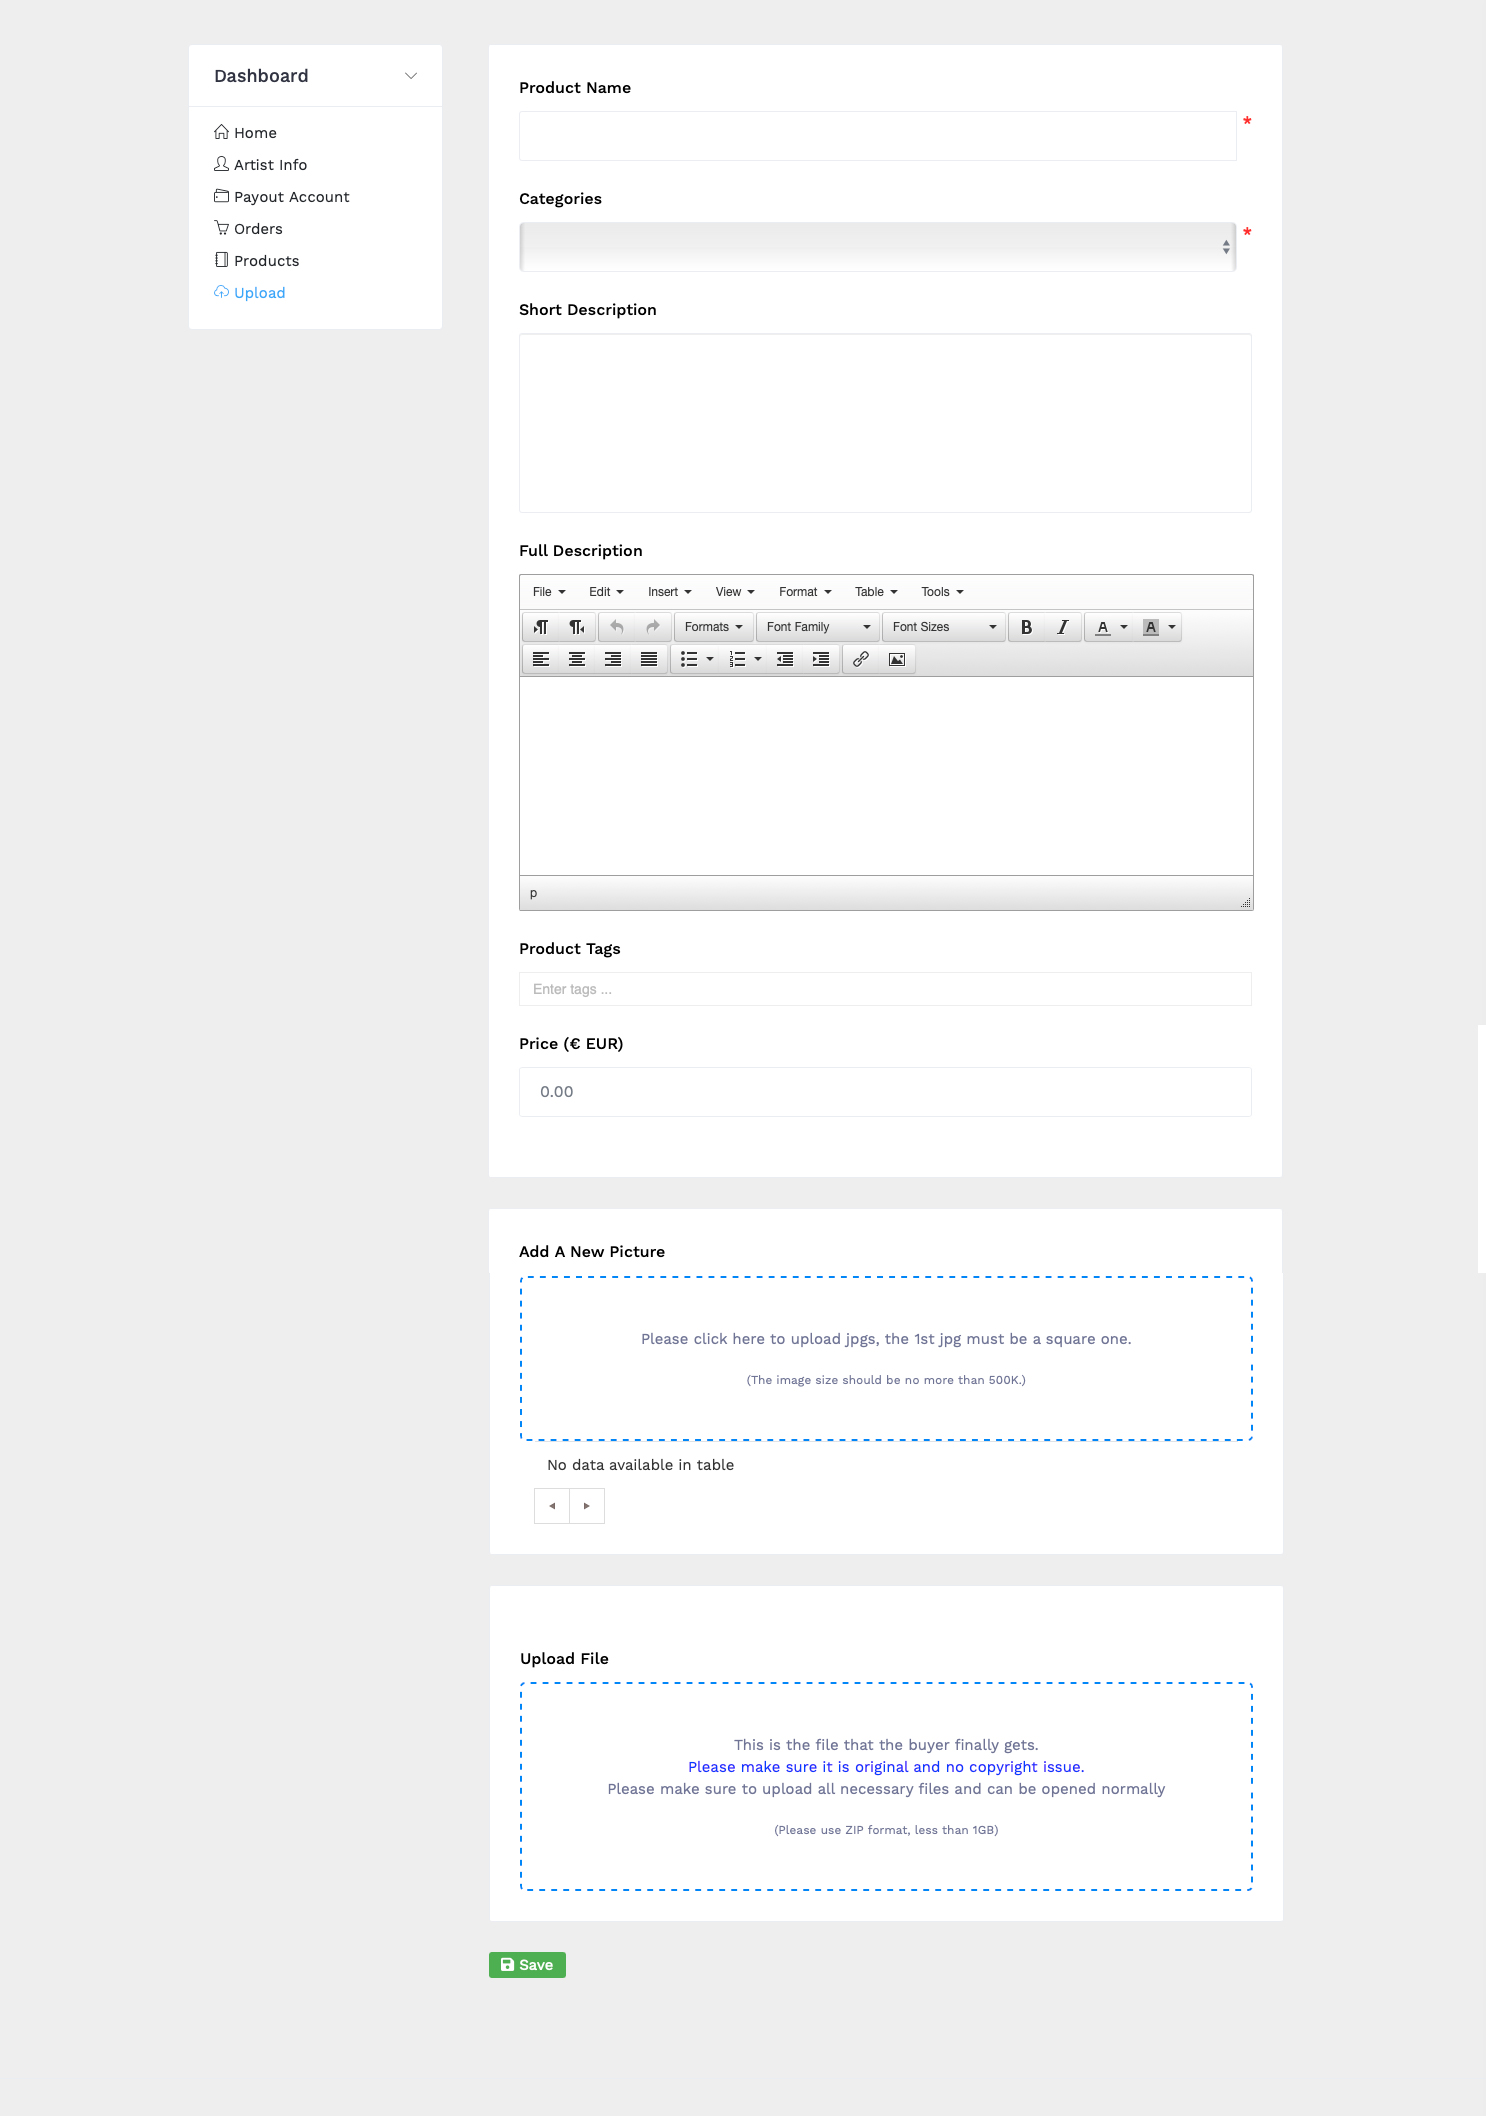The height and width of the screenshot is (2116, 1486).
Task: Open text color picker arrow
Action: coord(1124,627)
